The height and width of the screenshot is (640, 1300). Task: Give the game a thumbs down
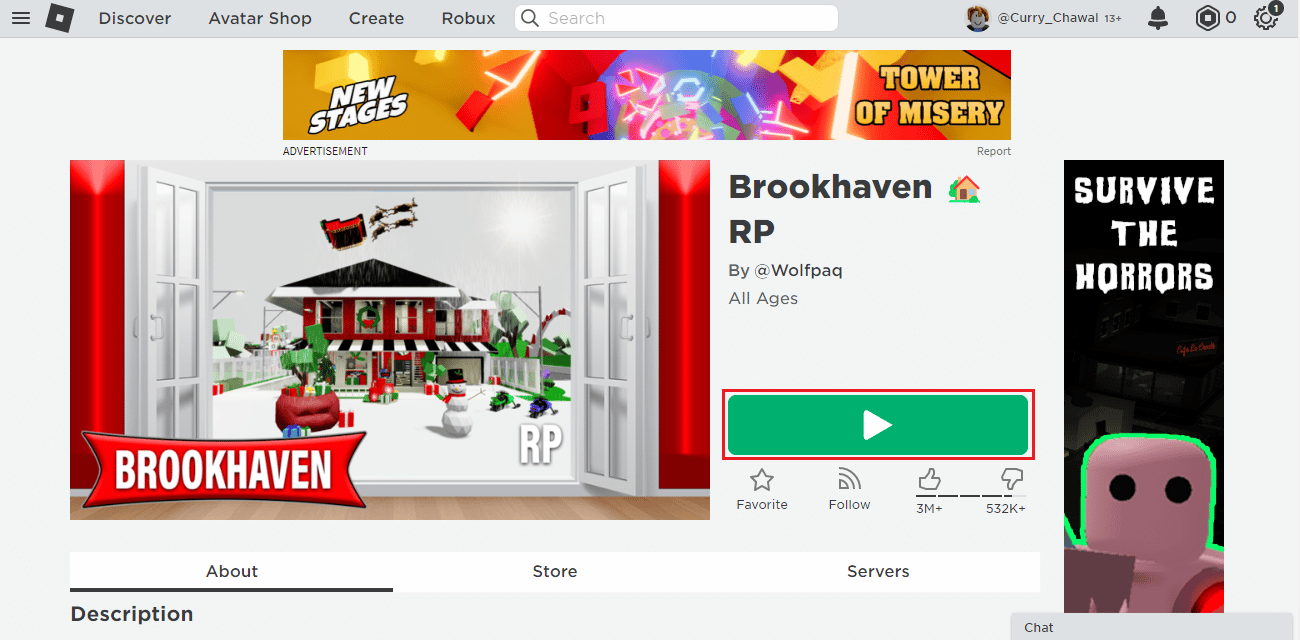pyautogui.click(x=1012, y=480)
